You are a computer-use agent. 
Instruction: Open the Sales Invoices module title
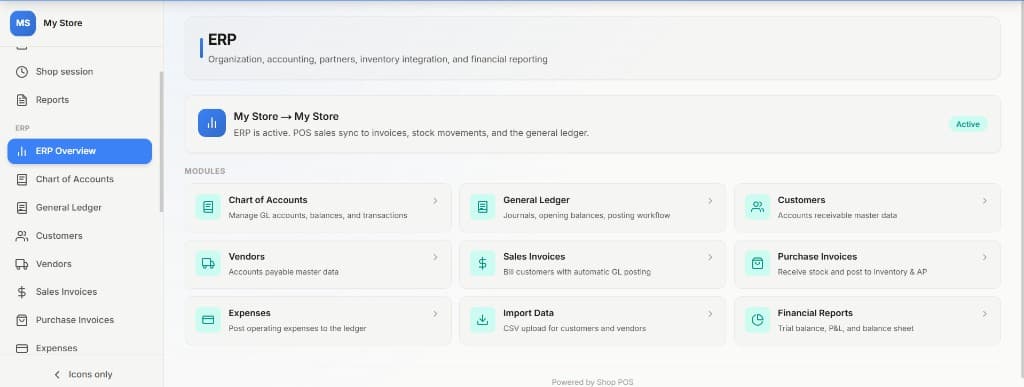(534, 257)
